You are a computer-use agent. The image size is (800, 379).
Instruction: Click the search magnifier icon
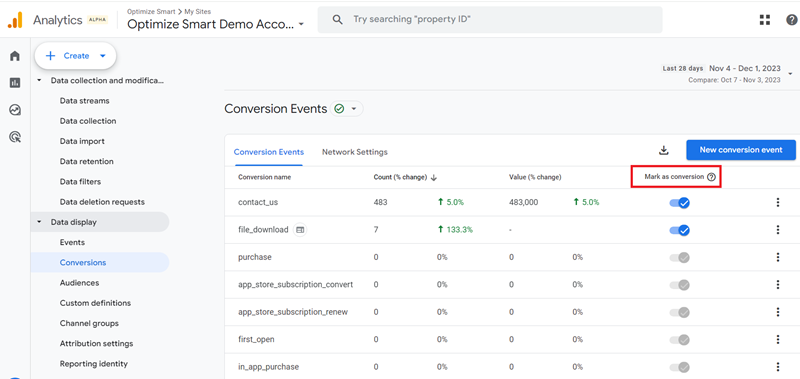[x=337, y=19]
